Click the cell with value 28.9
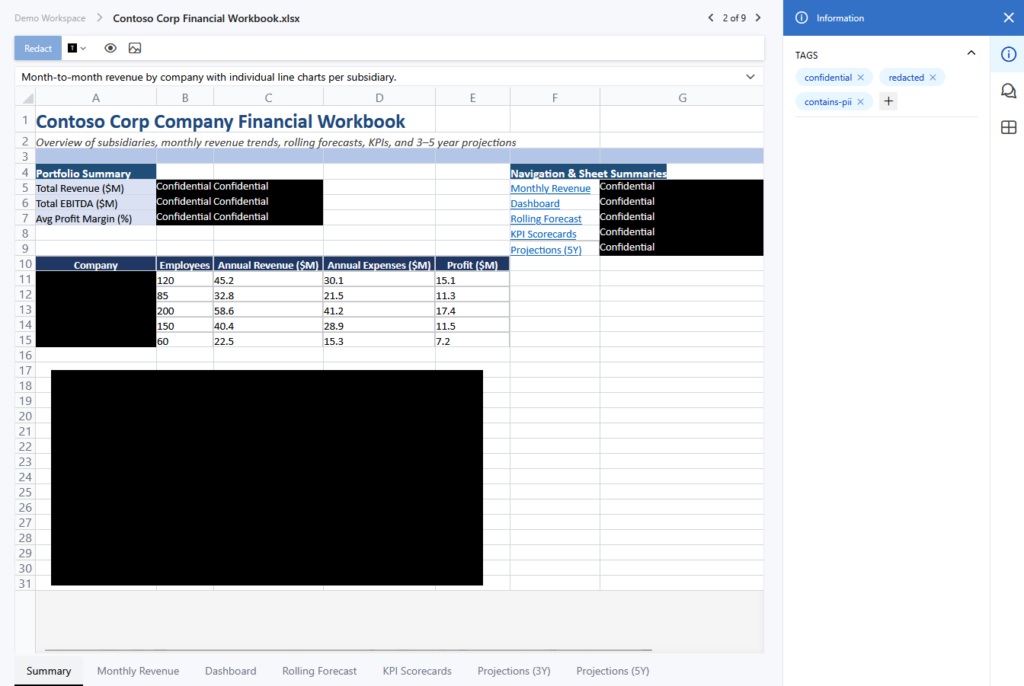1024x686 pixels. click(x=379, y=325)
